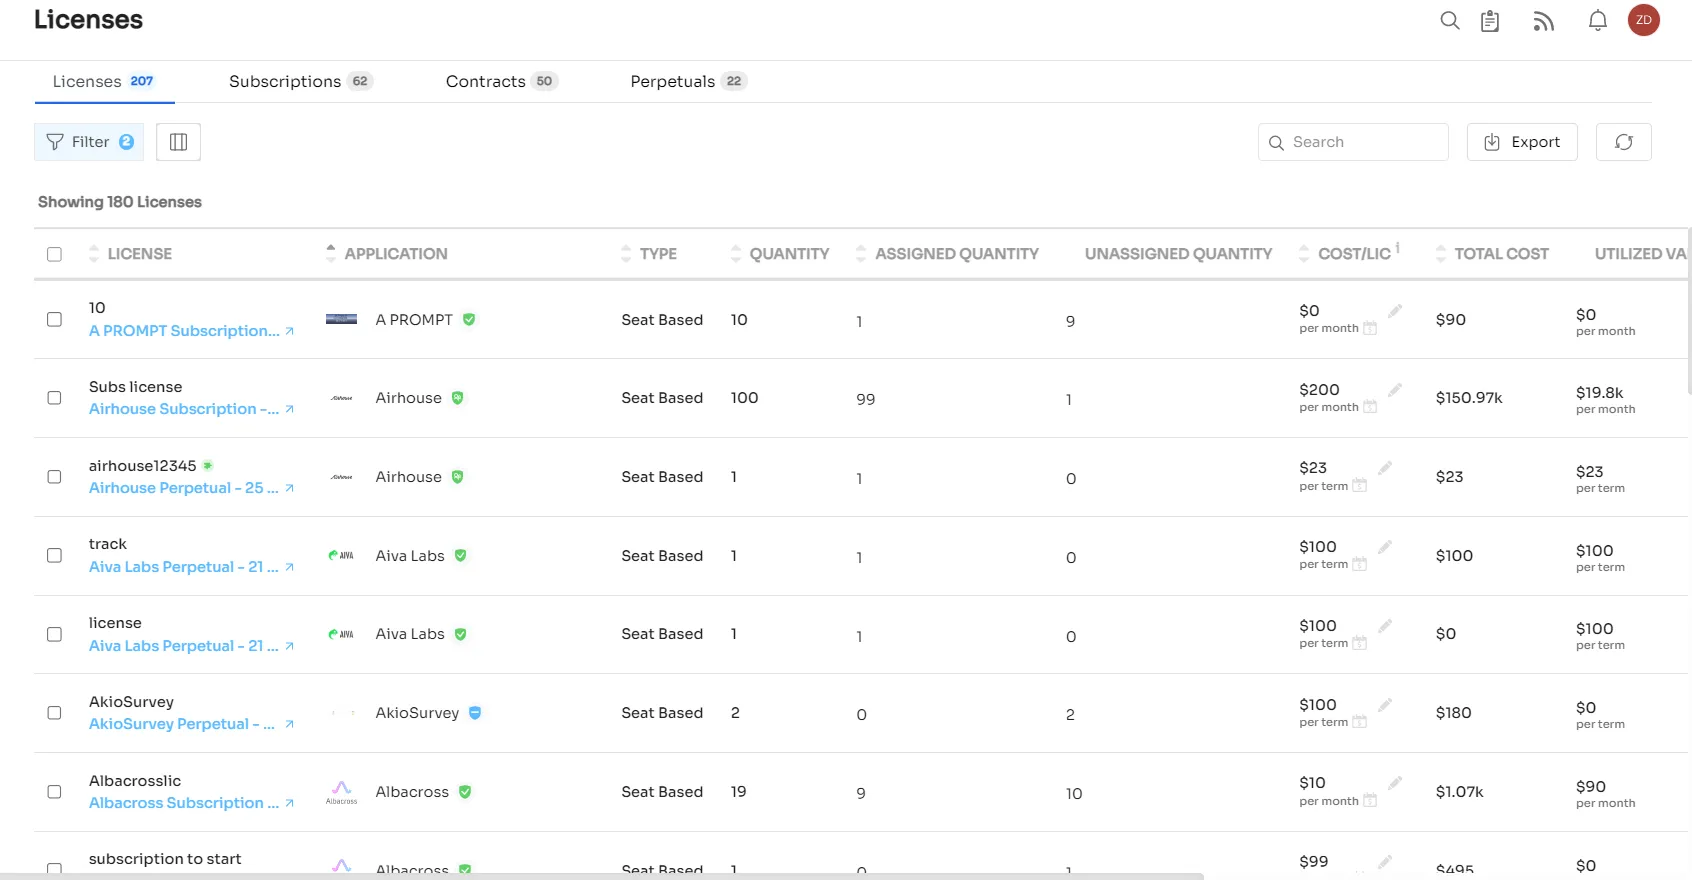Screen dimensions: 1692x880
Task: Toggle the select-all licenses checkbox
Action: [x=54, y=254]
